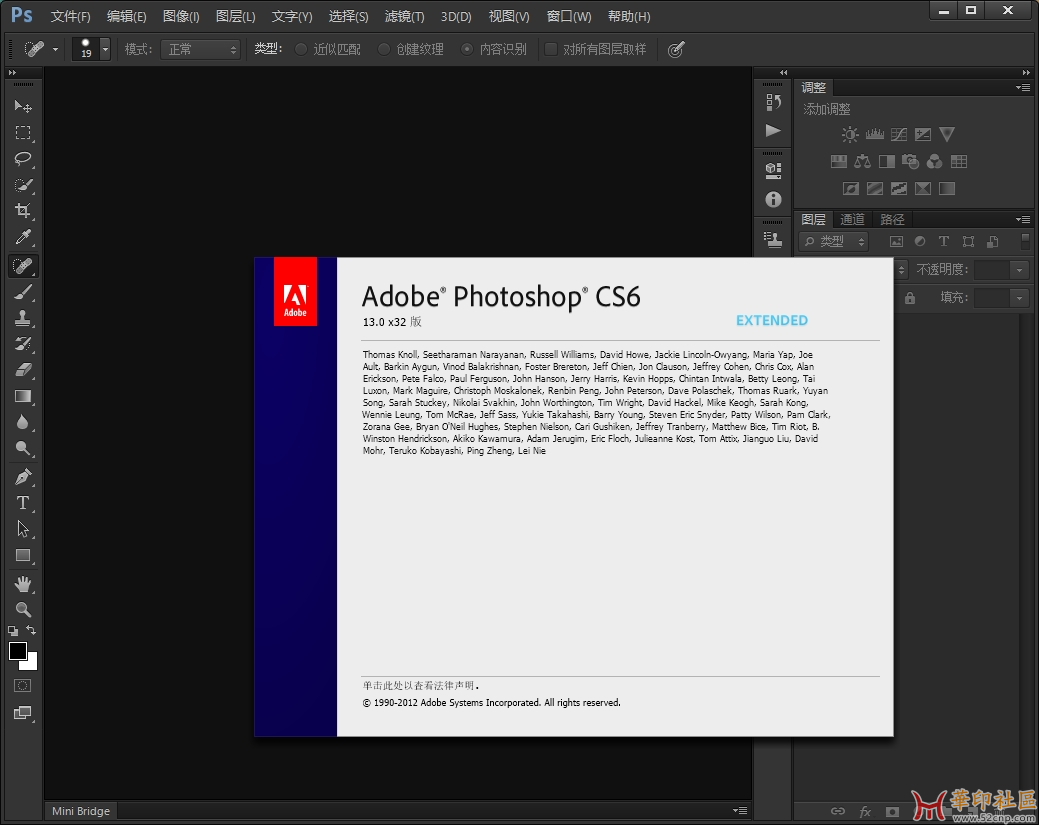Select the Horizontal Type tool
Screen dimensions: 1039x825
[x=23, y=503]
